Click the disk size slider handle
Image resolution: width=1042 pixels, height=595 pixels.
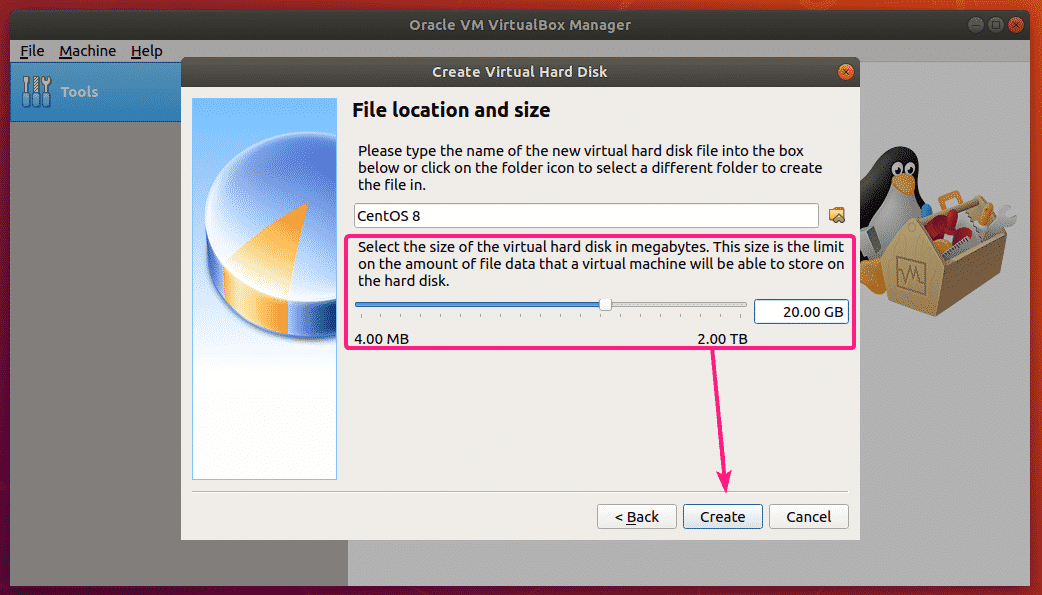pos(605,304)
